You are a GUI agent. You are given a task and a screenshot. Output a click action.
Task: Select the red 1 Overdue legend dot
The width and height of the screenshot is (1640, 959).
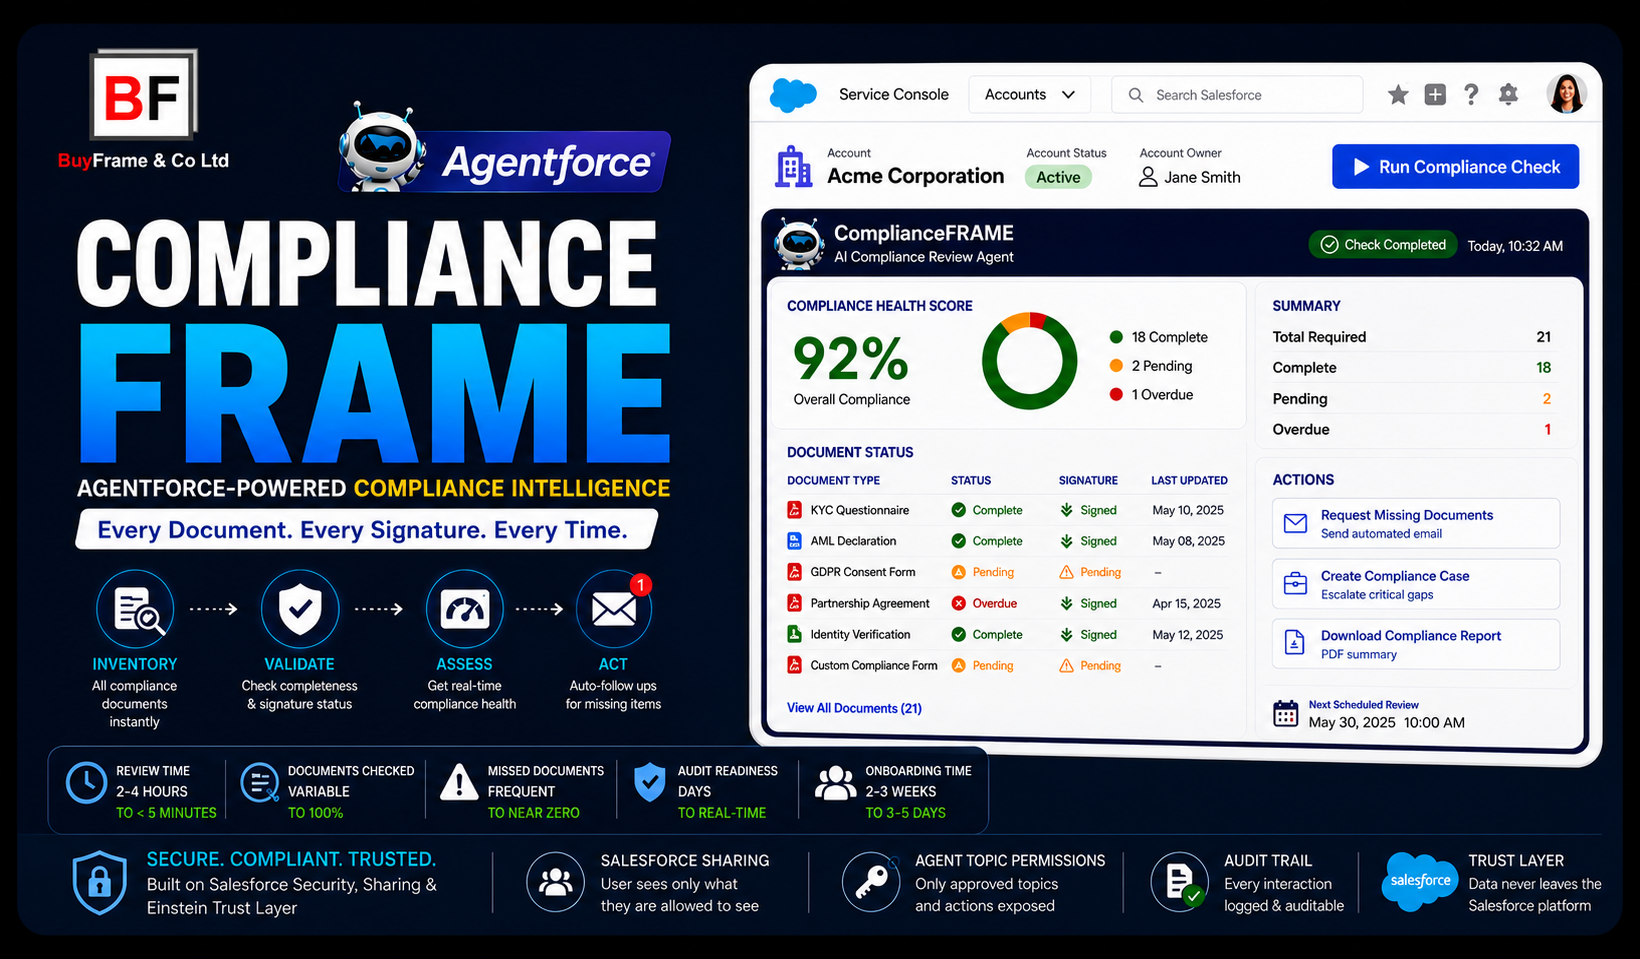[1116, 395]
